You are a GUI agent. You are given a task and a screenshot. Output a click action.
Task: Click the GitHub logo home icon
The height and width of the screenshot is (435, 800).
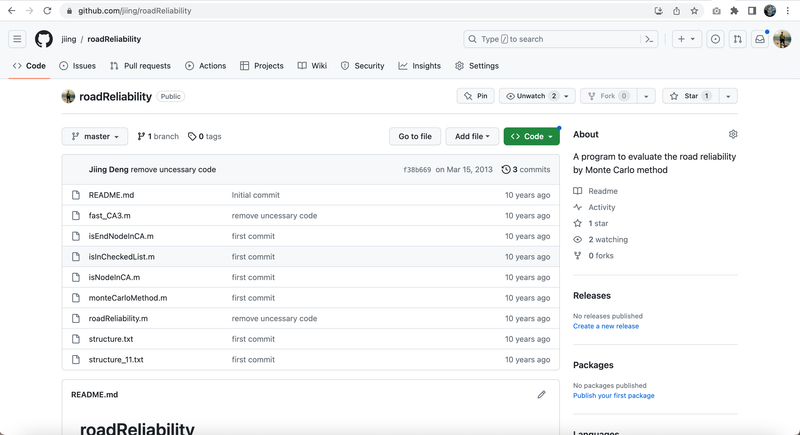point(44,39)
